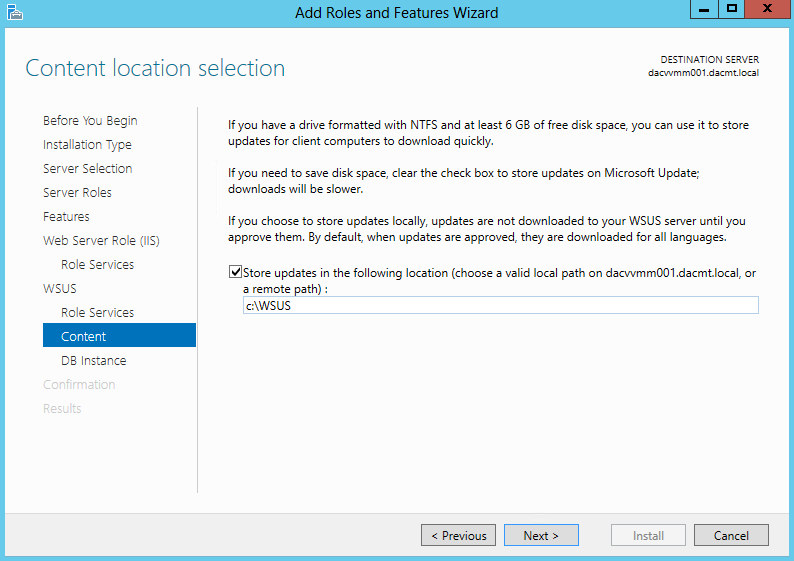
Task: Click the c:\WSUS path input field
Action: 500,305
